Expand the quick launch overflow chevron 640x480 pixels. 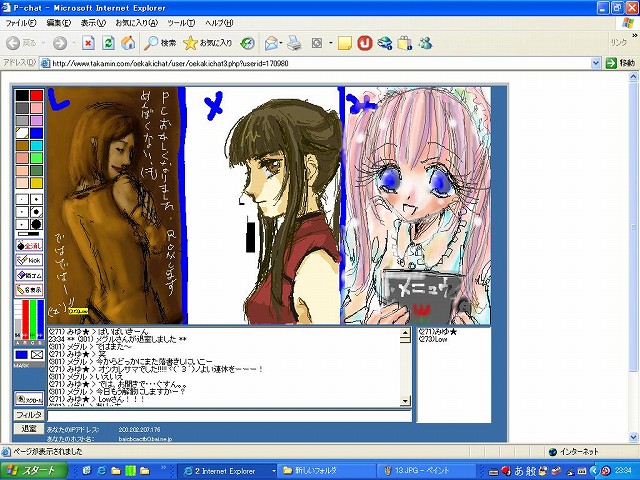(164, 468)
